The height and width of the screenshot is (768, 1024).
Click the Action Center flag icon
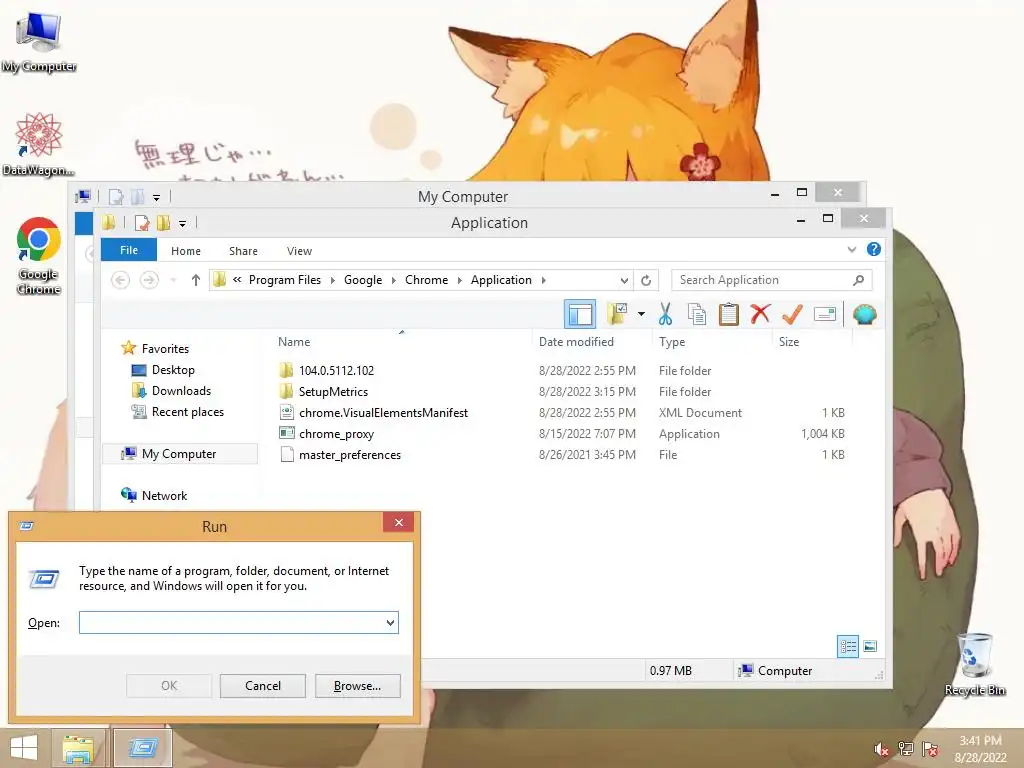pyautogui.click(x=930, y=749)
